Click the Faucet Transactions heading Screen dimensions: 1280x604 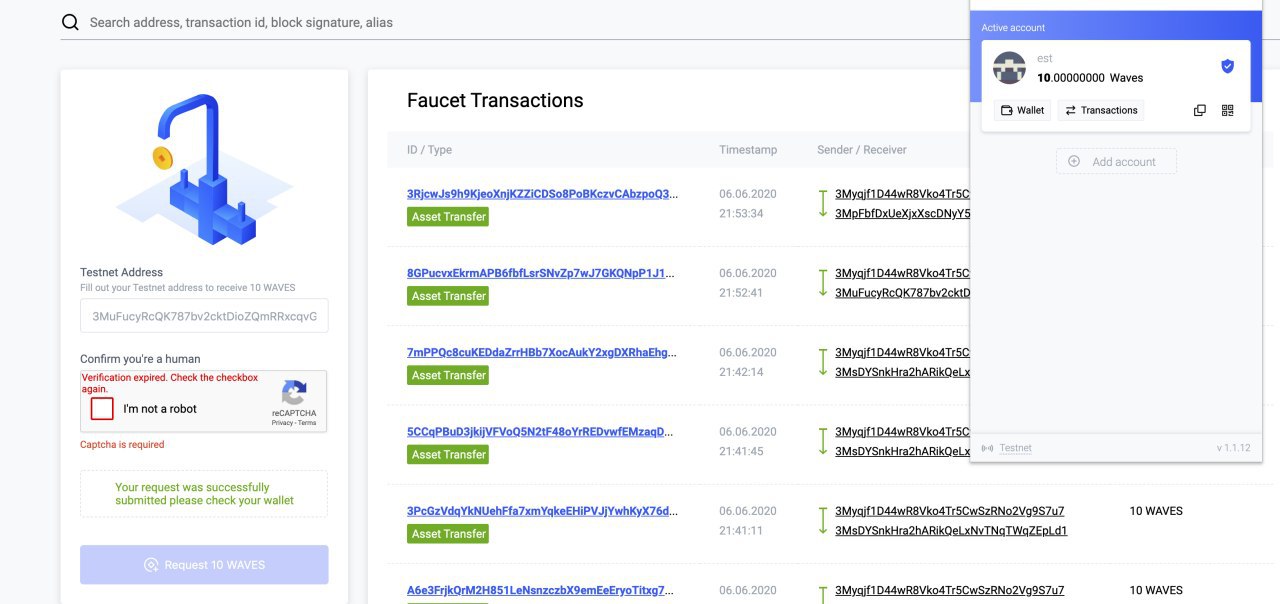(x=495, y=100)
